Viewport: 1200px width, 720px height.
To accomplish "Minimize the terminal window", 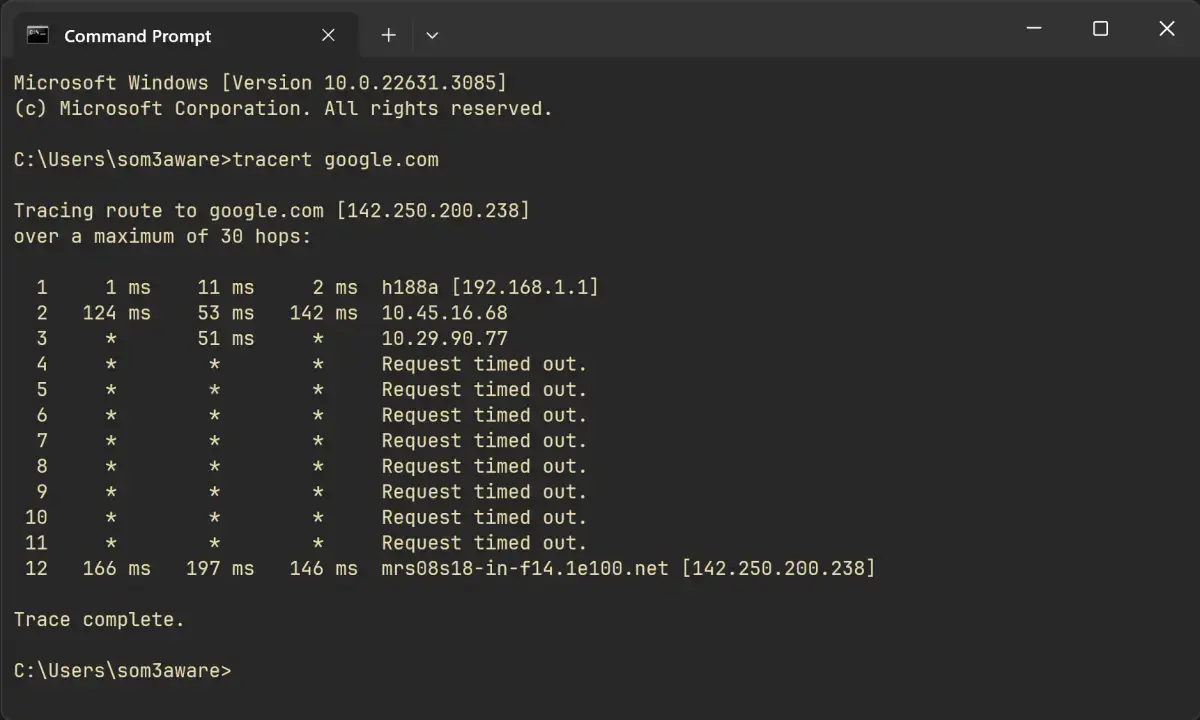I will click(x=1035, y=29).
